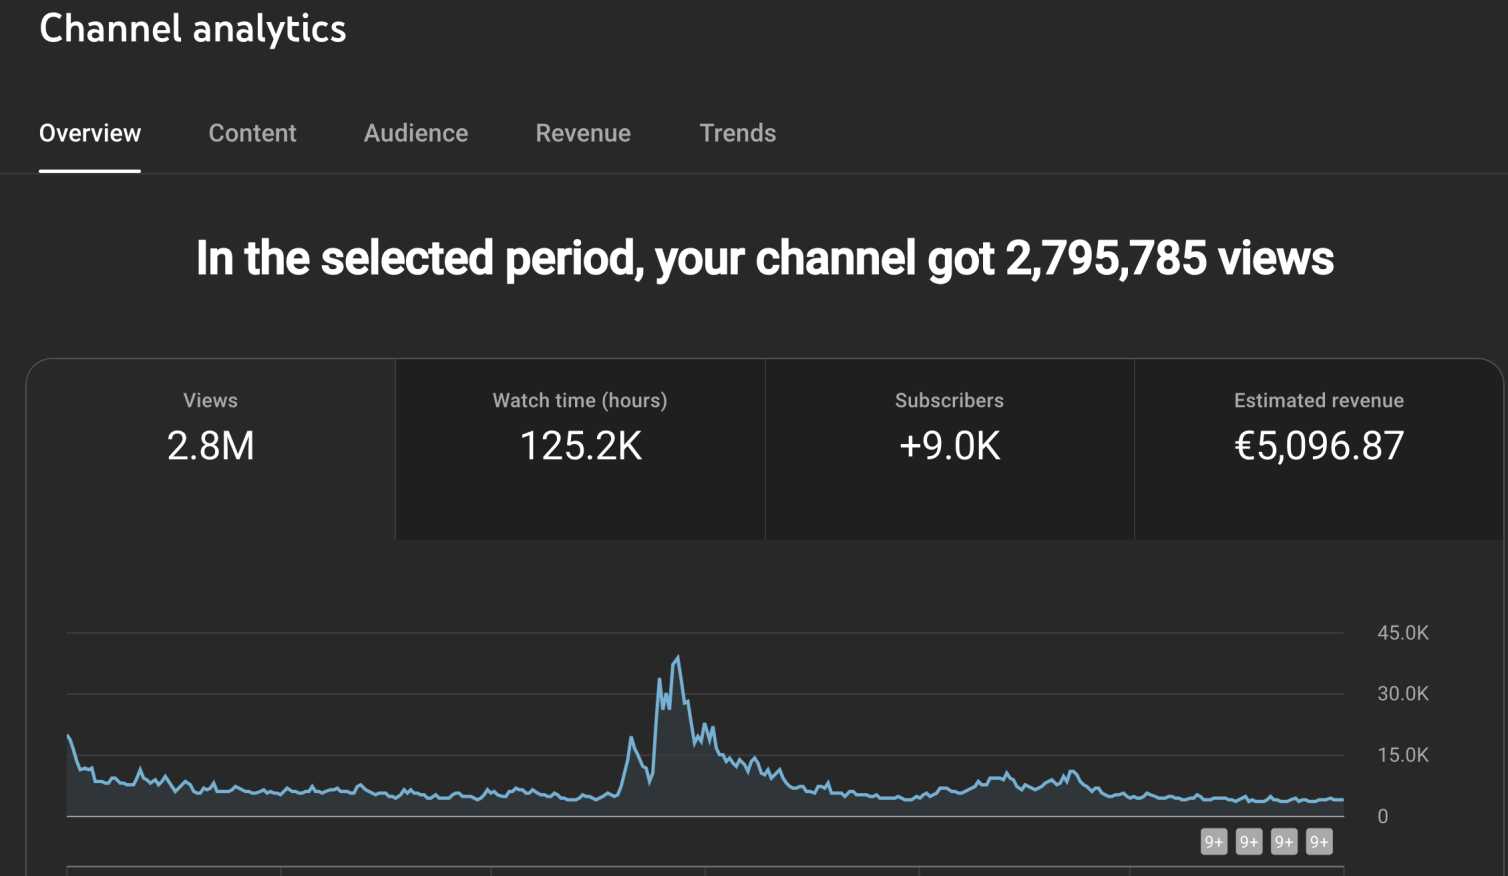Click the highest peak of the views graph
This screenshot has width=1508, height=876.
pos(678,658)
